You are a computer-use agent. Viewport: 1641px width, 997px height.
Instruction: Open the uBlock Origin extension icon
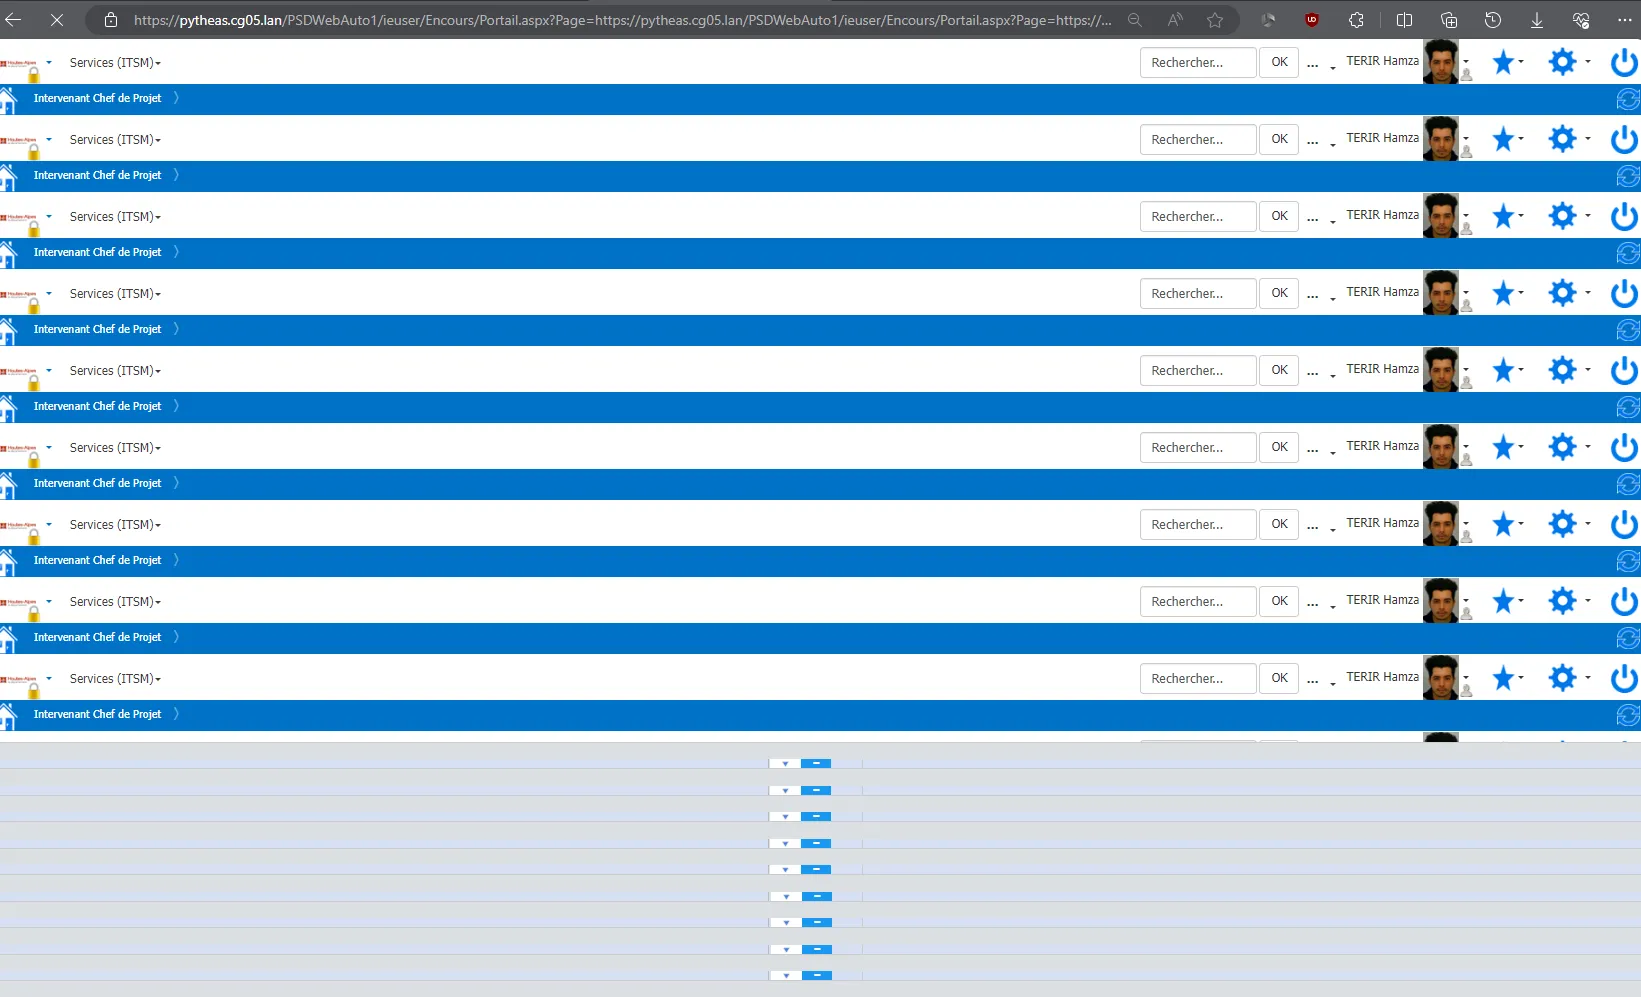[x=1312, y=20]
